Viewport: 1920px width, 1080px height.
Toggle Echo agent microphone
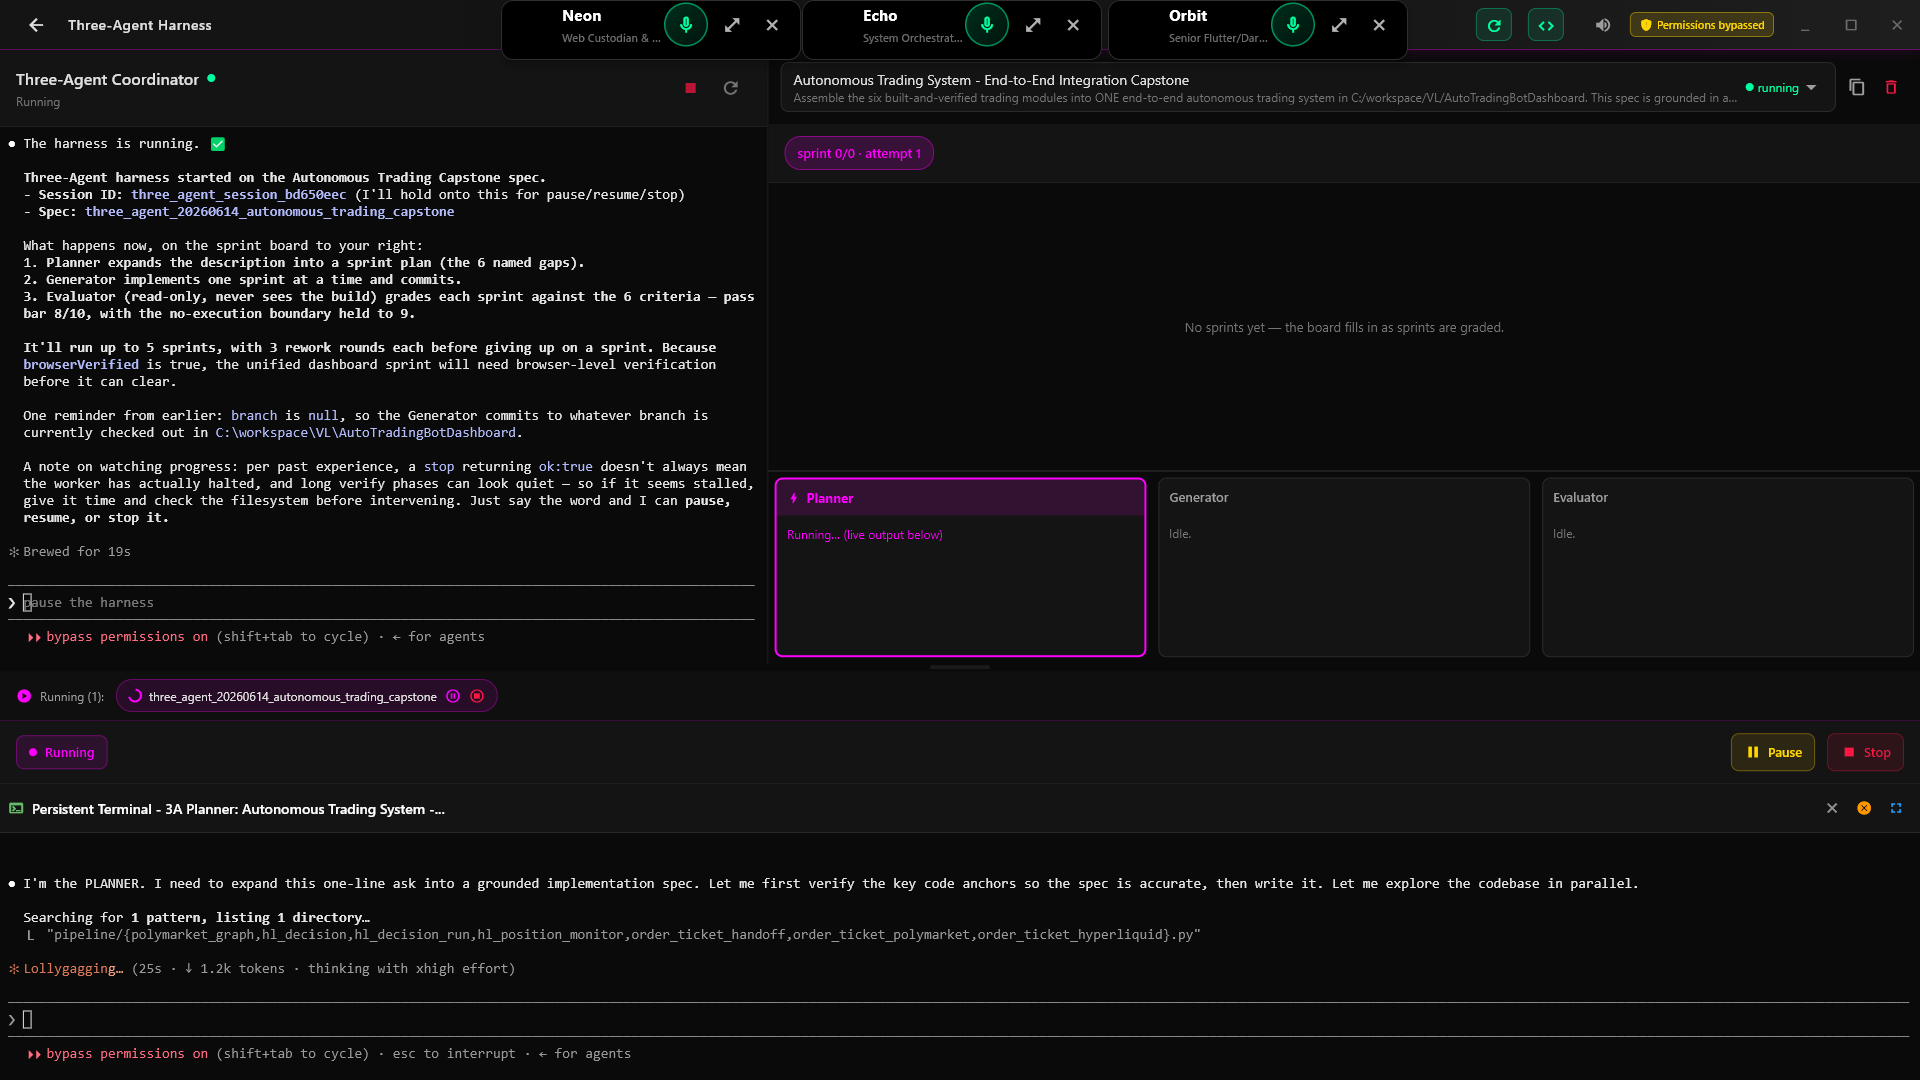987,25
